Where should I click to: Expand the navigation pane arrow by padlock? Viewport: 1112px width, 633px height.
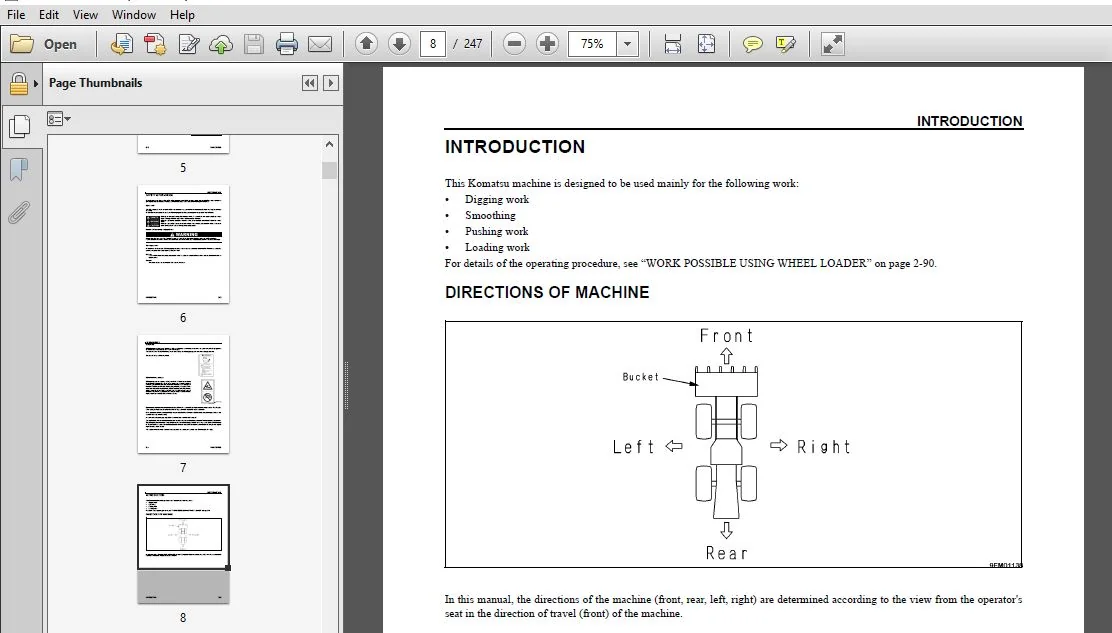click(x=36, y=84)
